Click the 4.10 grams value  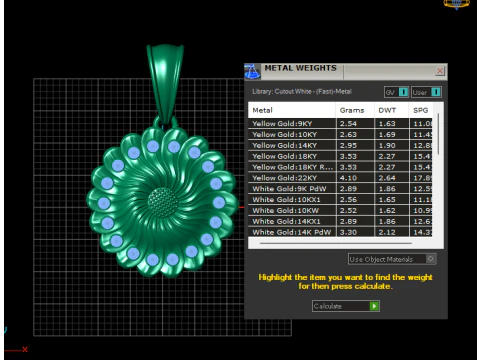coord(348,178)
